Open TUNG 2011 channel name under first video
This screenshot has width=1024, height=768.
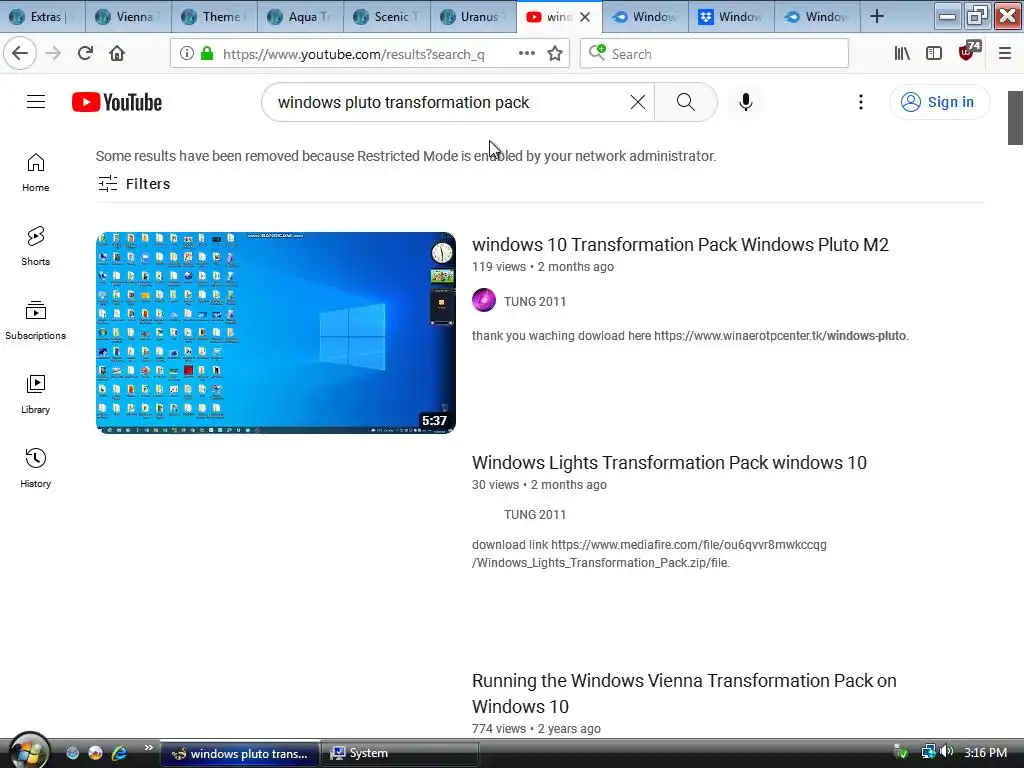tap(535, 302)
